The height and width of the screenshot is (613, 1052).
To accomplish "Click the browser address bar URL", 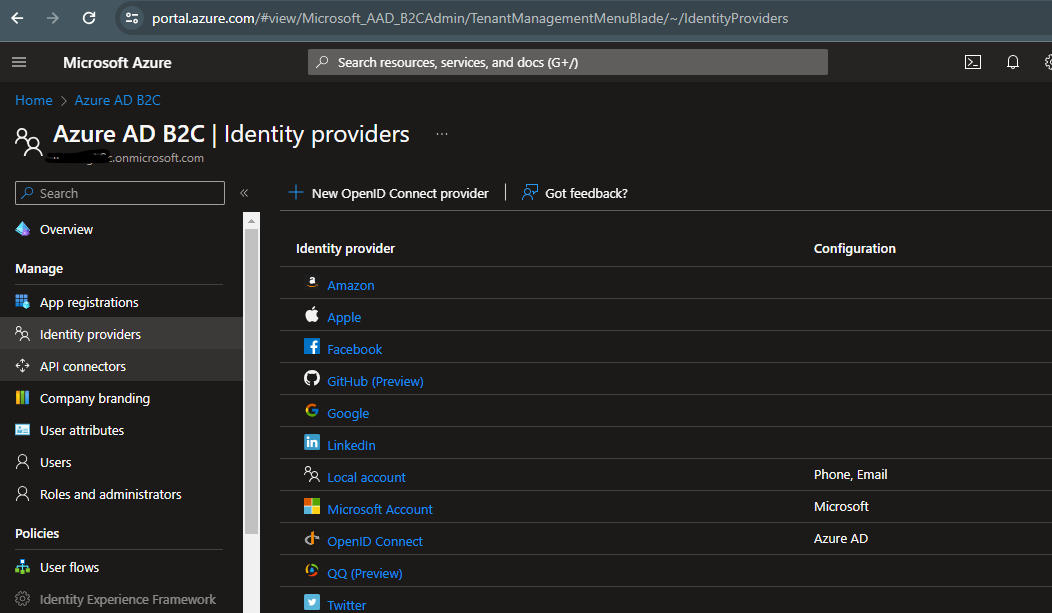I will pyautogui.click(x=470, y=18).
